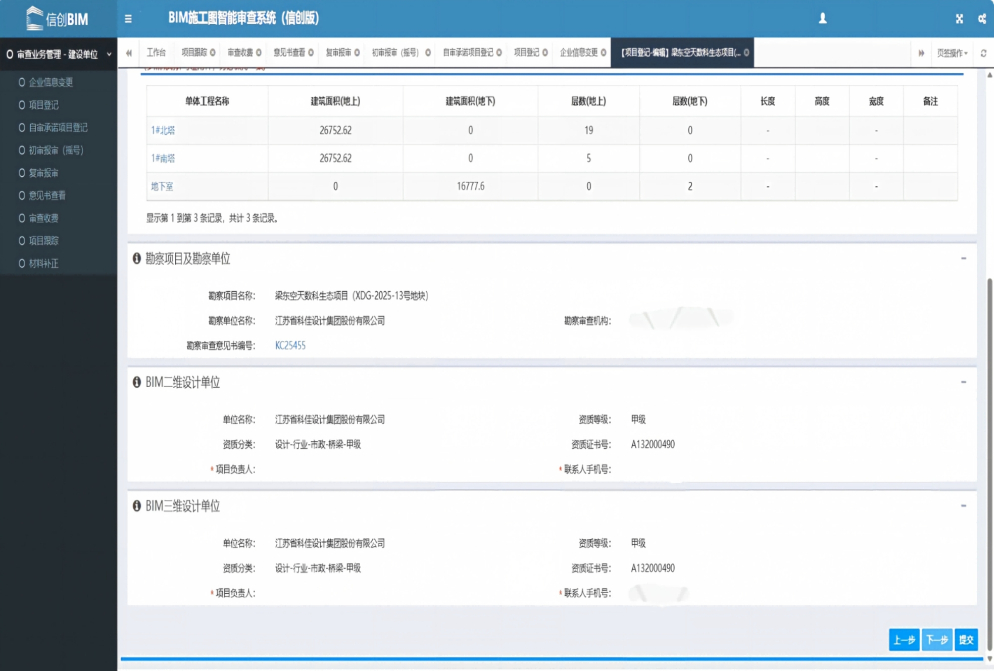Close the active 项目登记-编辑 tab

click(x=746, y=52)
